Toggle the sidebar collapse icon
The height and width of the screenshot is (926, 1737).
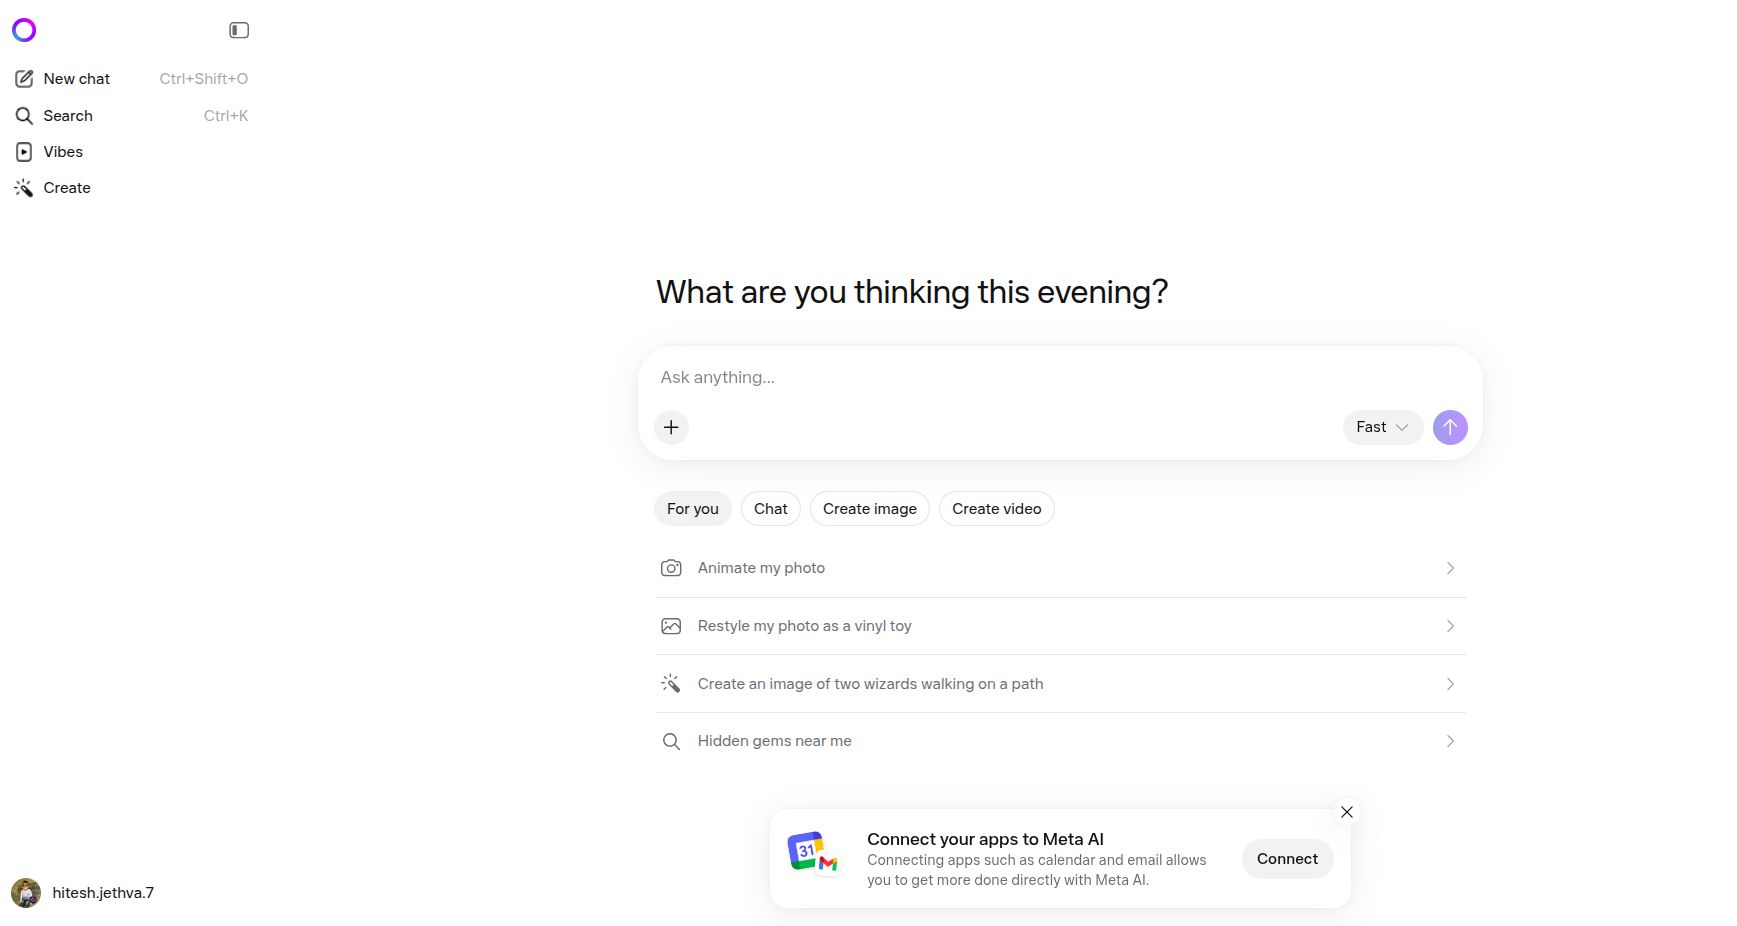click(x=239, y=30)
